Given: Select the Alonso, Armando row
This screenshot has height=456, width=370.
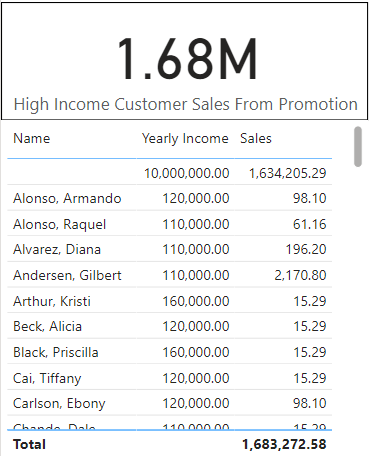Looking at the screenshot, I should click(x=170, y=198).
